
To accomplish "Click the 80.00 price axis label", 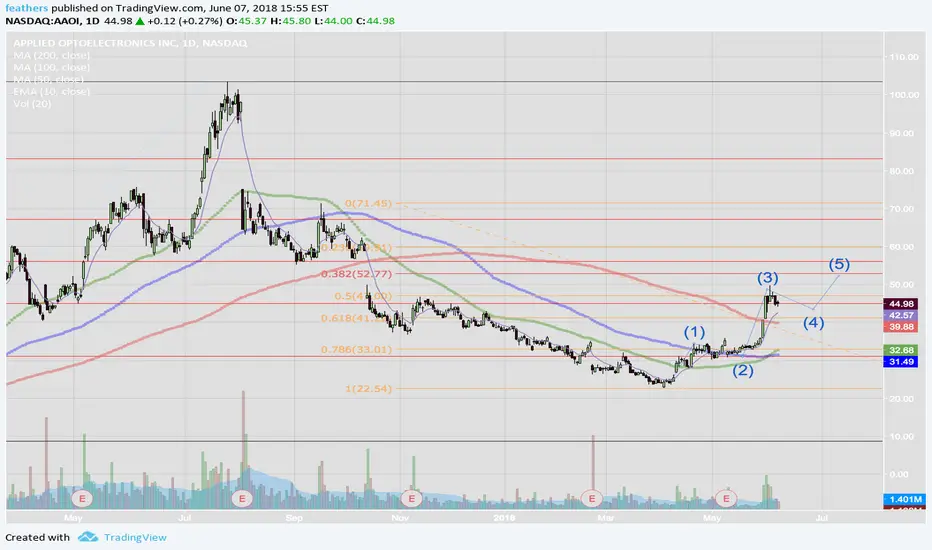I will click(x=902, y=171).
